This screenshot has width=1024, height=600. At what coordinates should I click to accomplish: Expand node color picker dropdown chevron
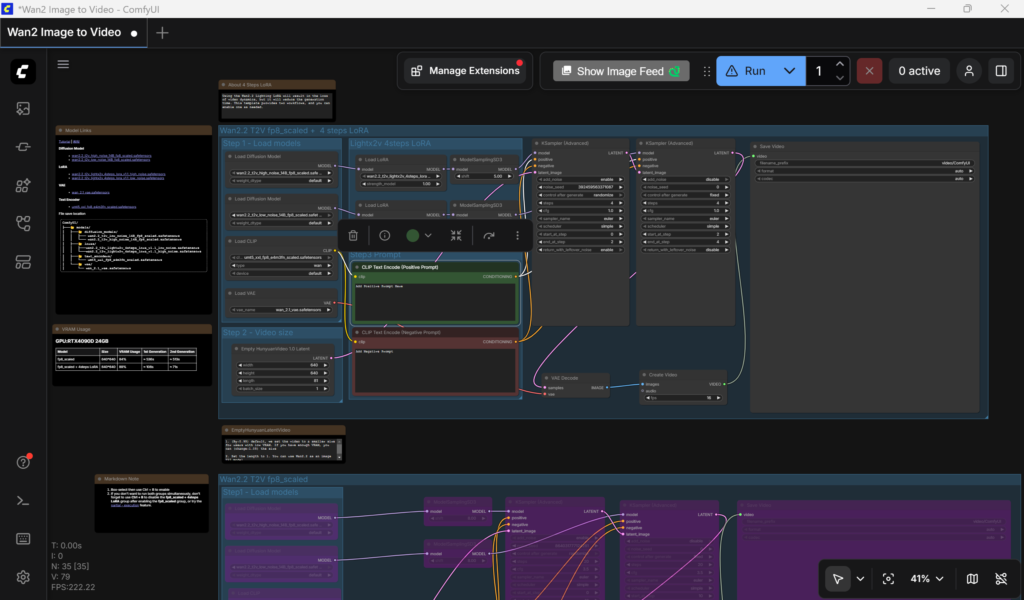429,235
